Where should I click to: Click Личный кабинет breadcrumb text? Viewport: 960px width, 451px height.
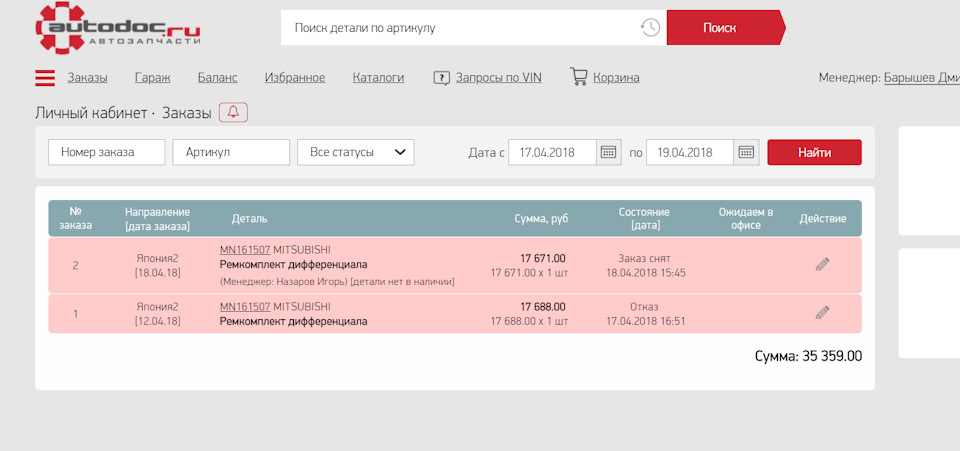[91, 113]
